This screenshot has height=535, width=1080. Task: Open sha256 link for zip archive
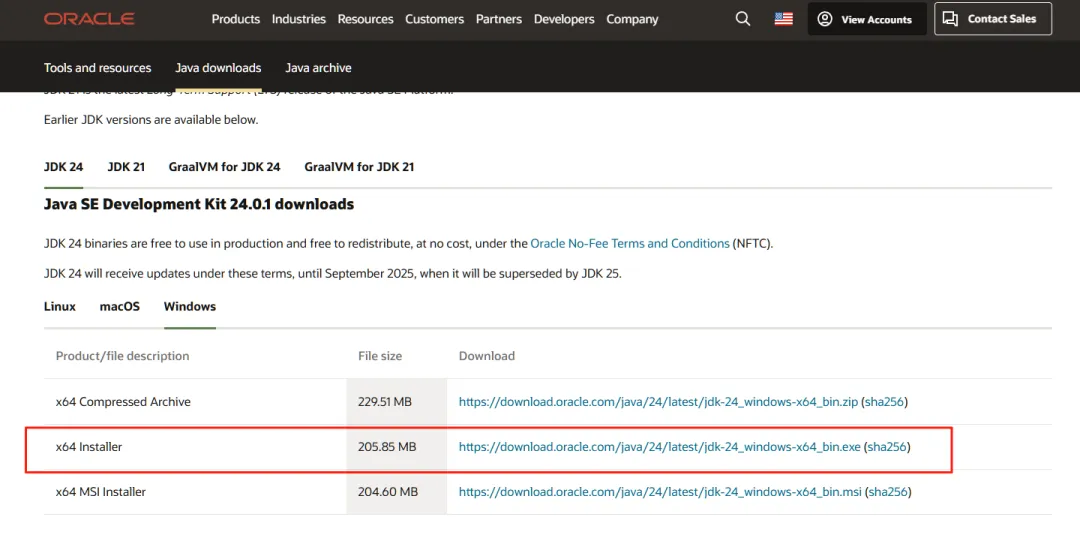pyautogui.click(x=884, y=401)
